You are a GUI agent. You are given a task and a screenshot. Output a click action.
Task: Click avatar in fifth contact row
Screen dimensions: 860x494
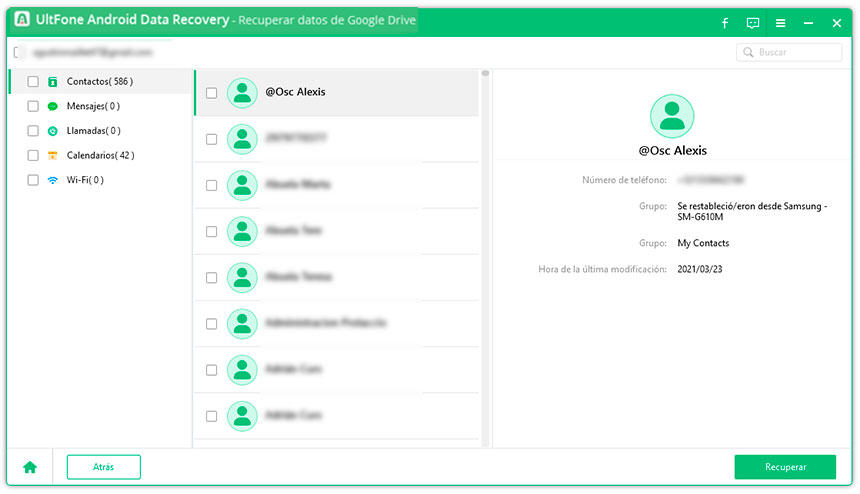tap(242, 277)
